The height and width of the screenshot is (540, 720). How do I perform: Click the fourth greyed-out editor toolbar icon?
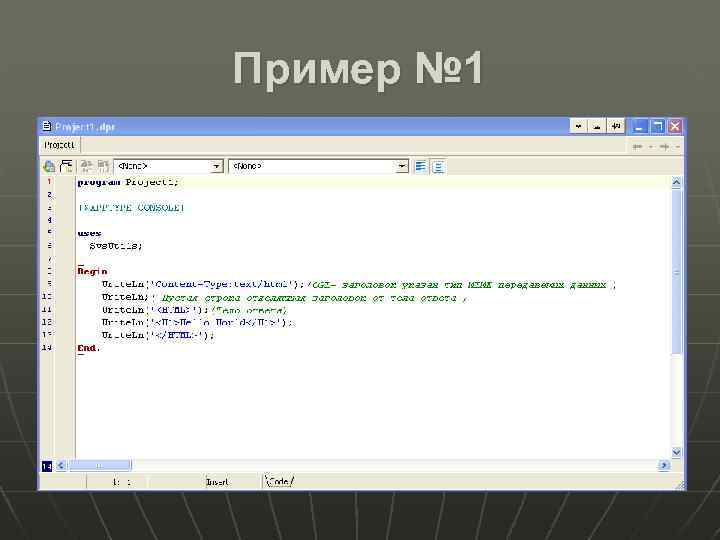tap(103, 166)
